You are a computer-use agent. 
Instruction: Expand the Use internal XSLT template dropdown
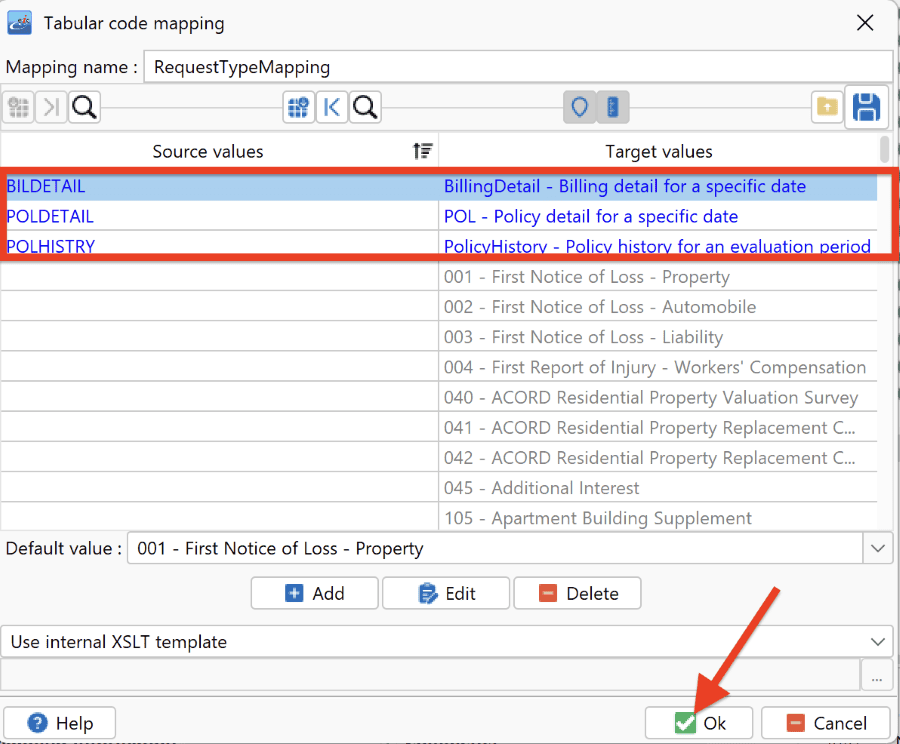point(878,642)
